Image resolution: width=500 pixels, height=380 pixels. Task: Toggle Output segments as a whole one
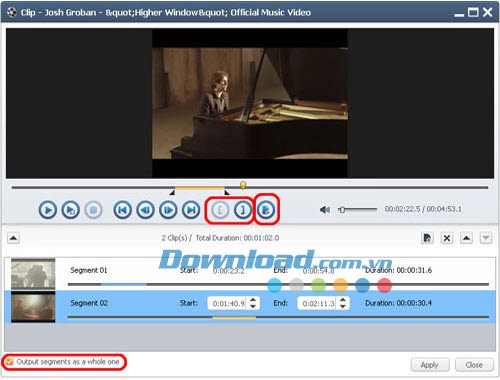[10, 362]
